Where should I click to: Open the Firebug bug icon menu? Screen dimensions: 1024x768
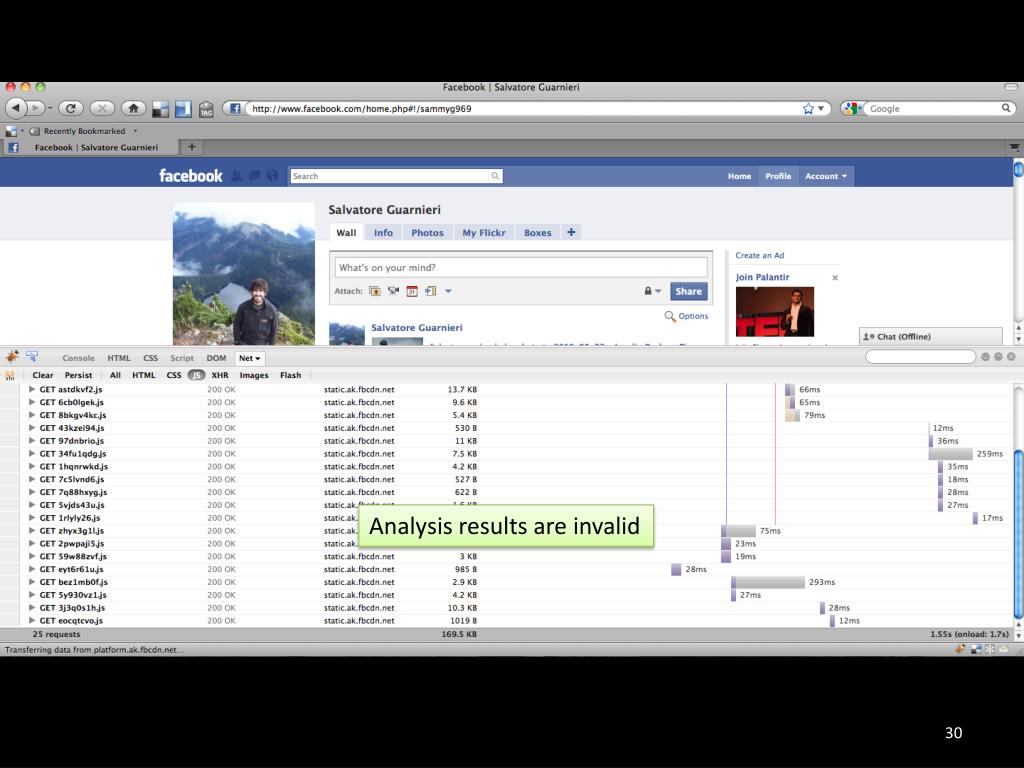coord(12,357)
